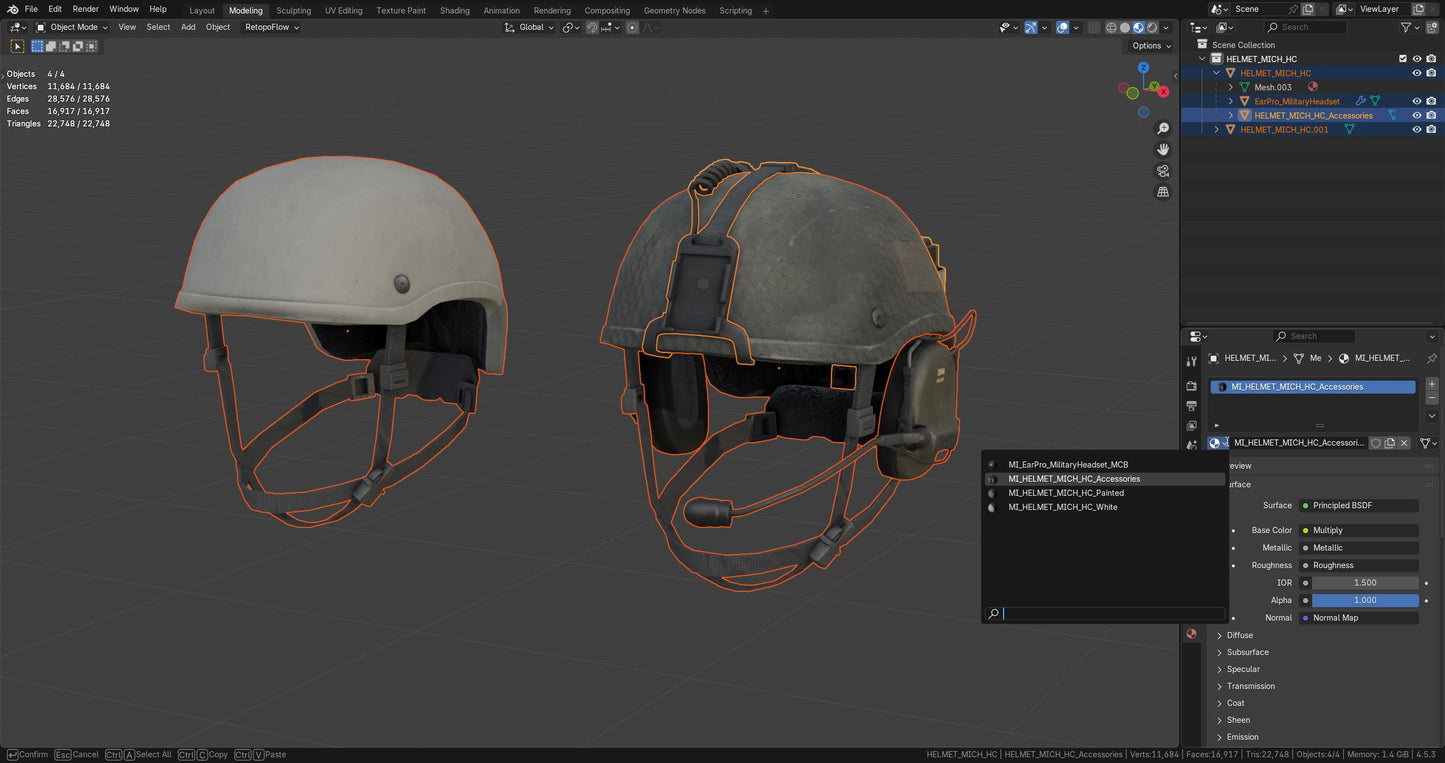Toggle the HELMET_MICH_HC collection checkbox

pyautogui.click(x=1403, y=58)
